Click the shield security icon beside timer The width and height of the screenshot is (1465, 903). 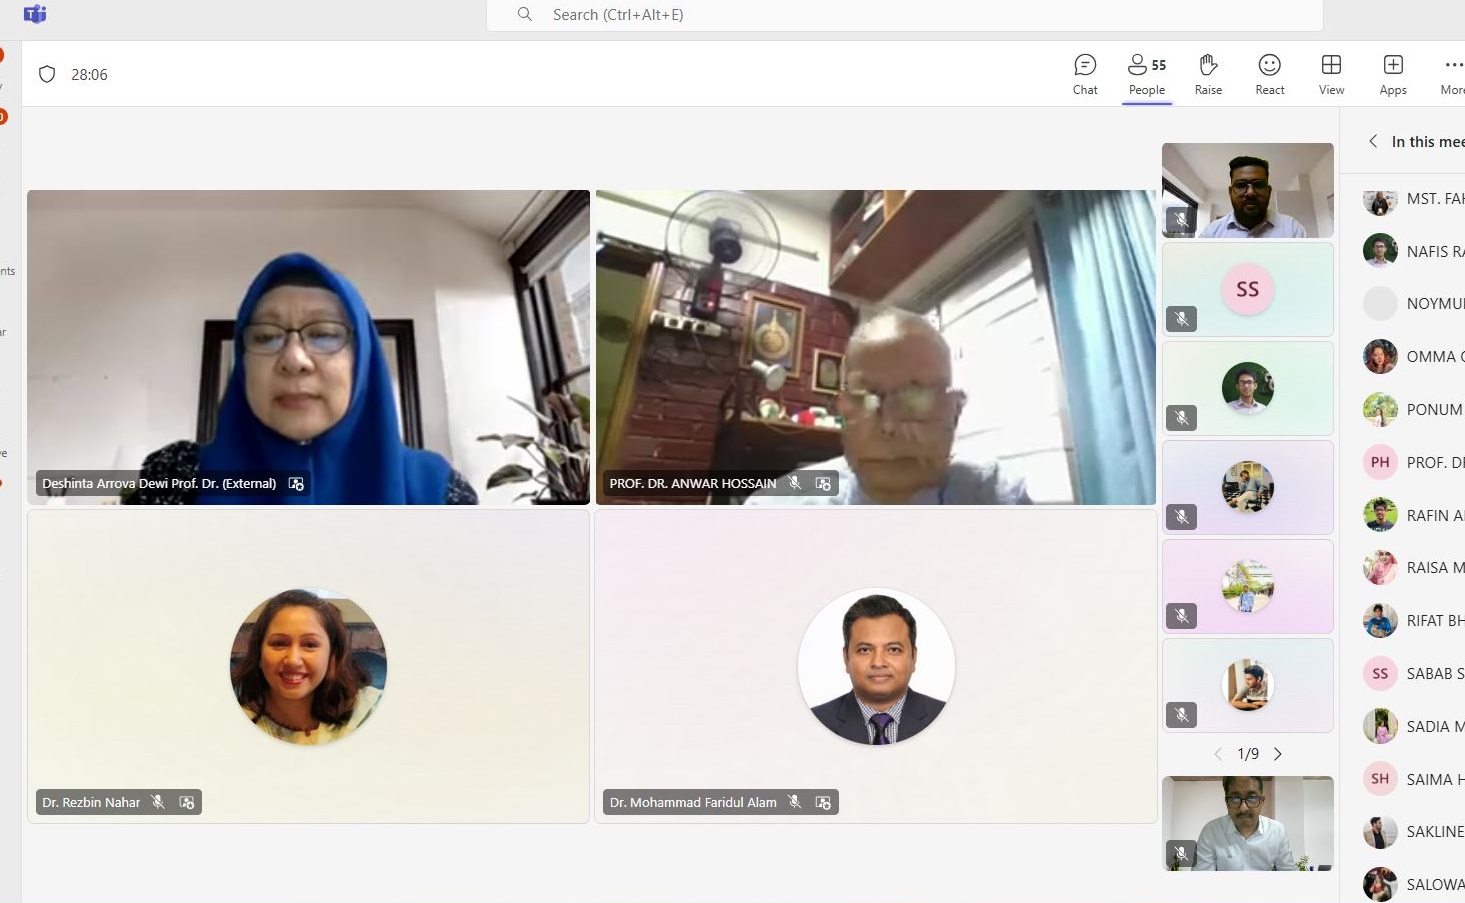(x=47, y=74)
